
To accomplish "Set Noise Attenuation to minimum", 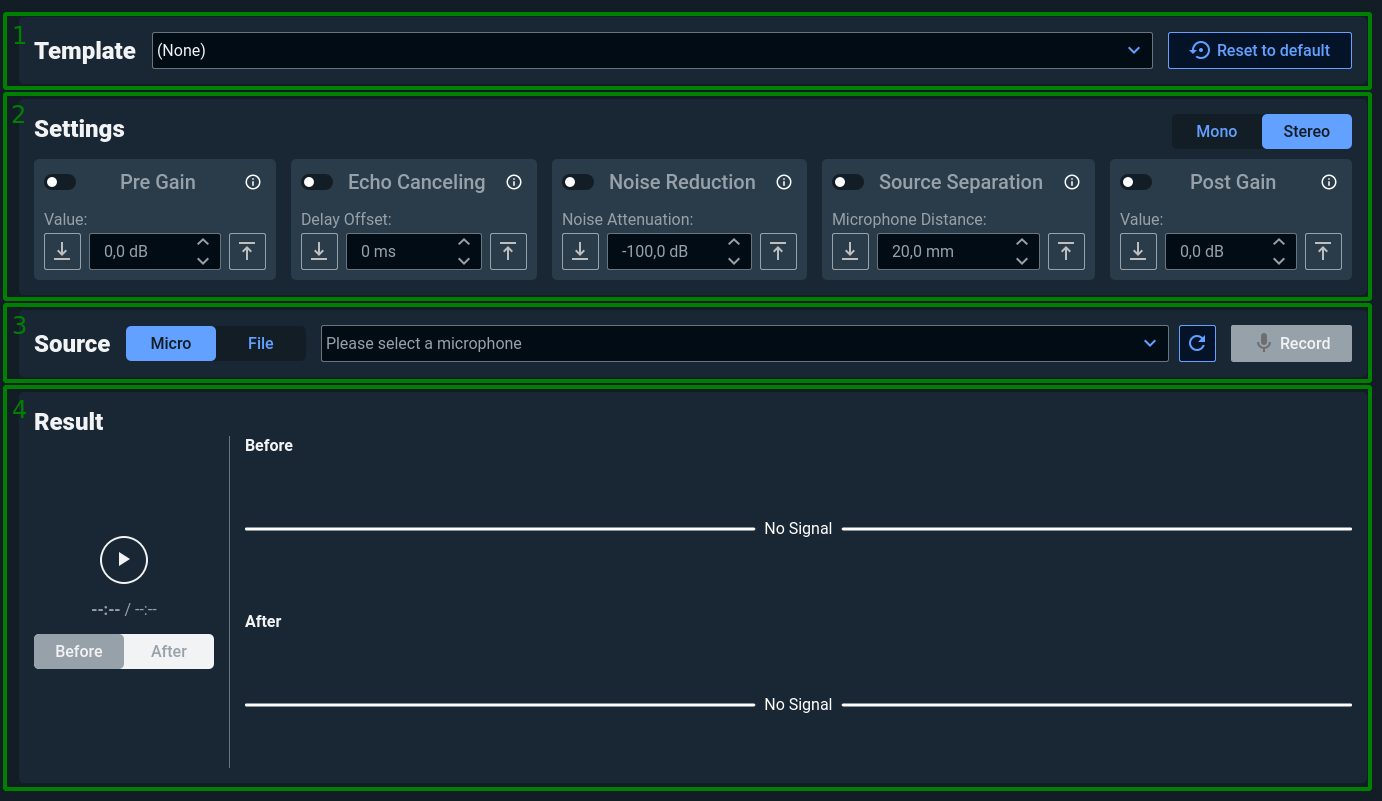I will (x=580, y=251).
